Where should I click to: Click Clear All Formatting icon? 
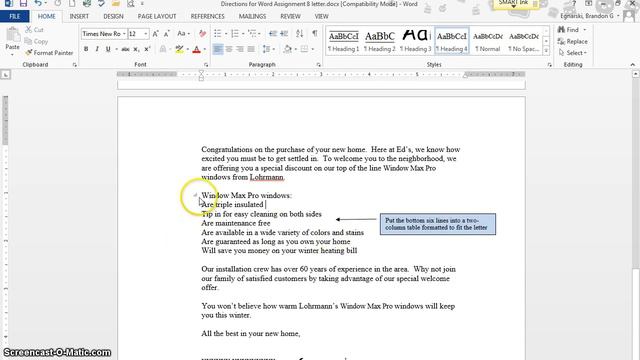[x=202, y=34]
